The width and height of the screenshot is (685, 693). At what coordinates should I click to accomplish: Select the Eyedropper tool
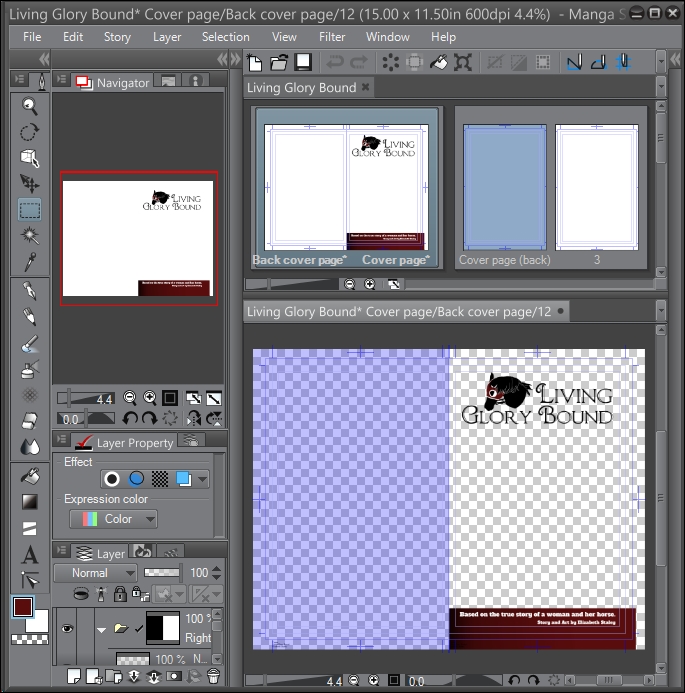(30, 262)
